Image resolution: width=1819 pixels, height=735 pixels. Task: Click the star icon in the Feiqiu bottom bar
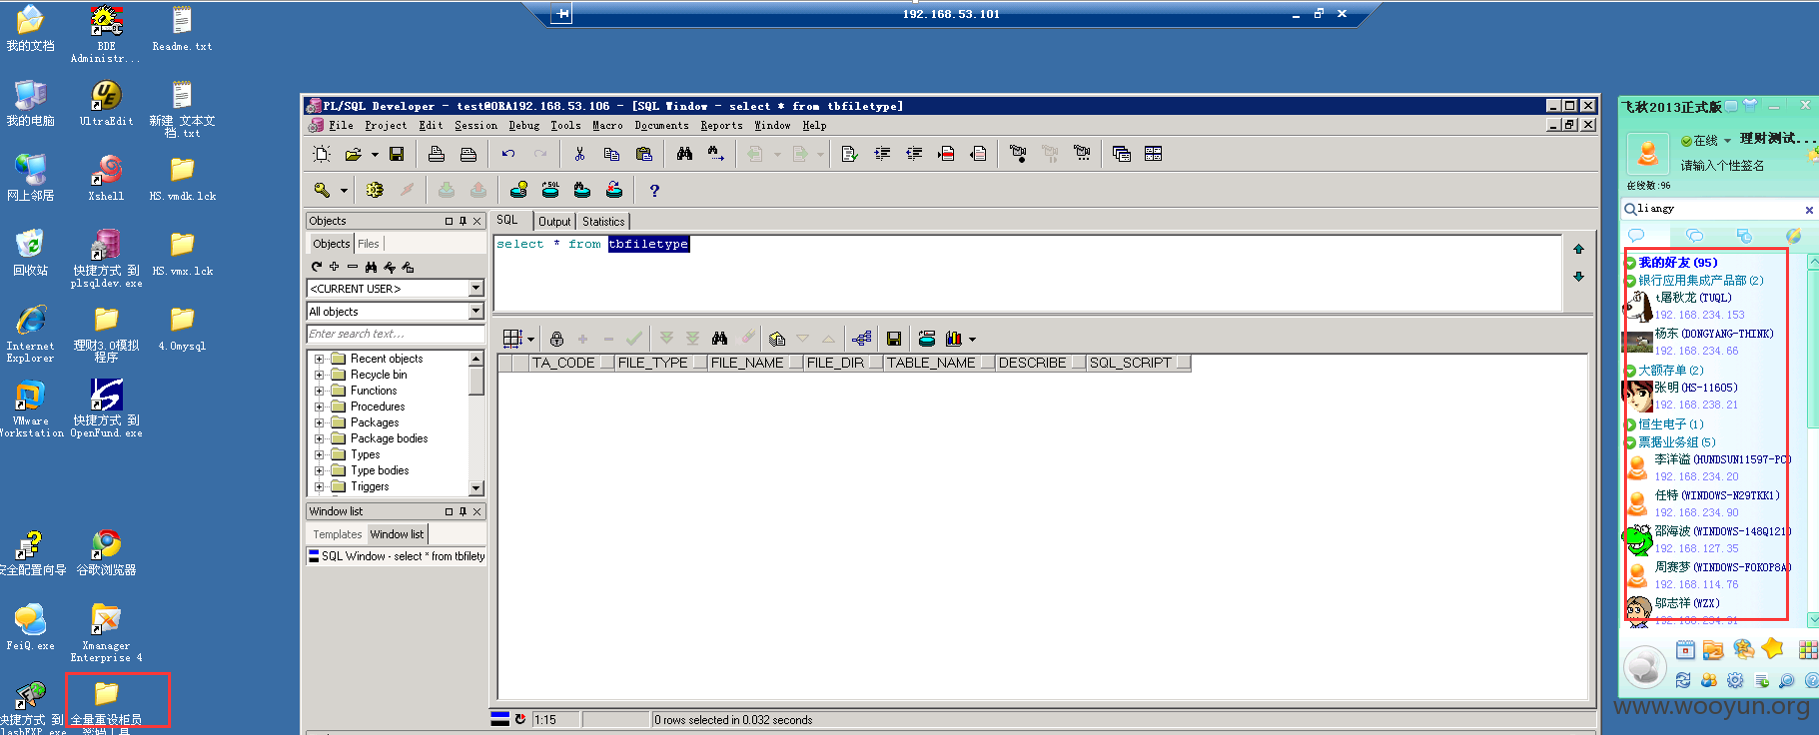[x=1773, y=649]
